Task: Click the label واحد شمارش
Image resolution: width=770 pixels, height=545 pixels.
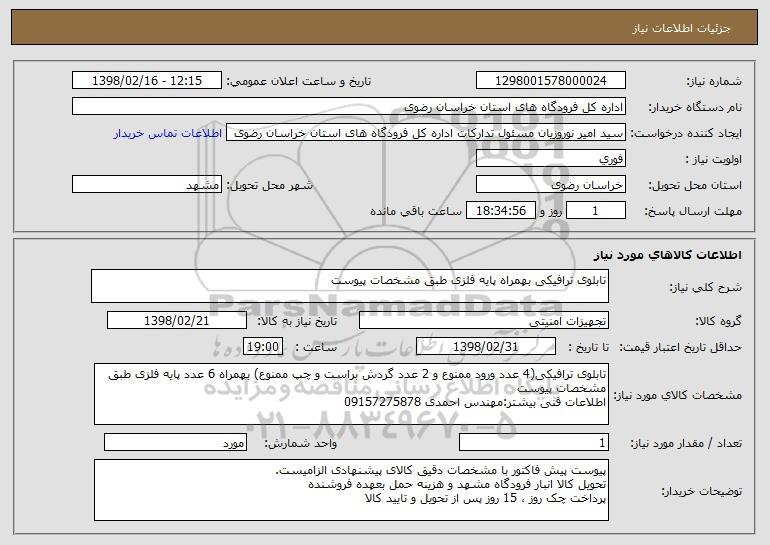Action: [301, 443]
